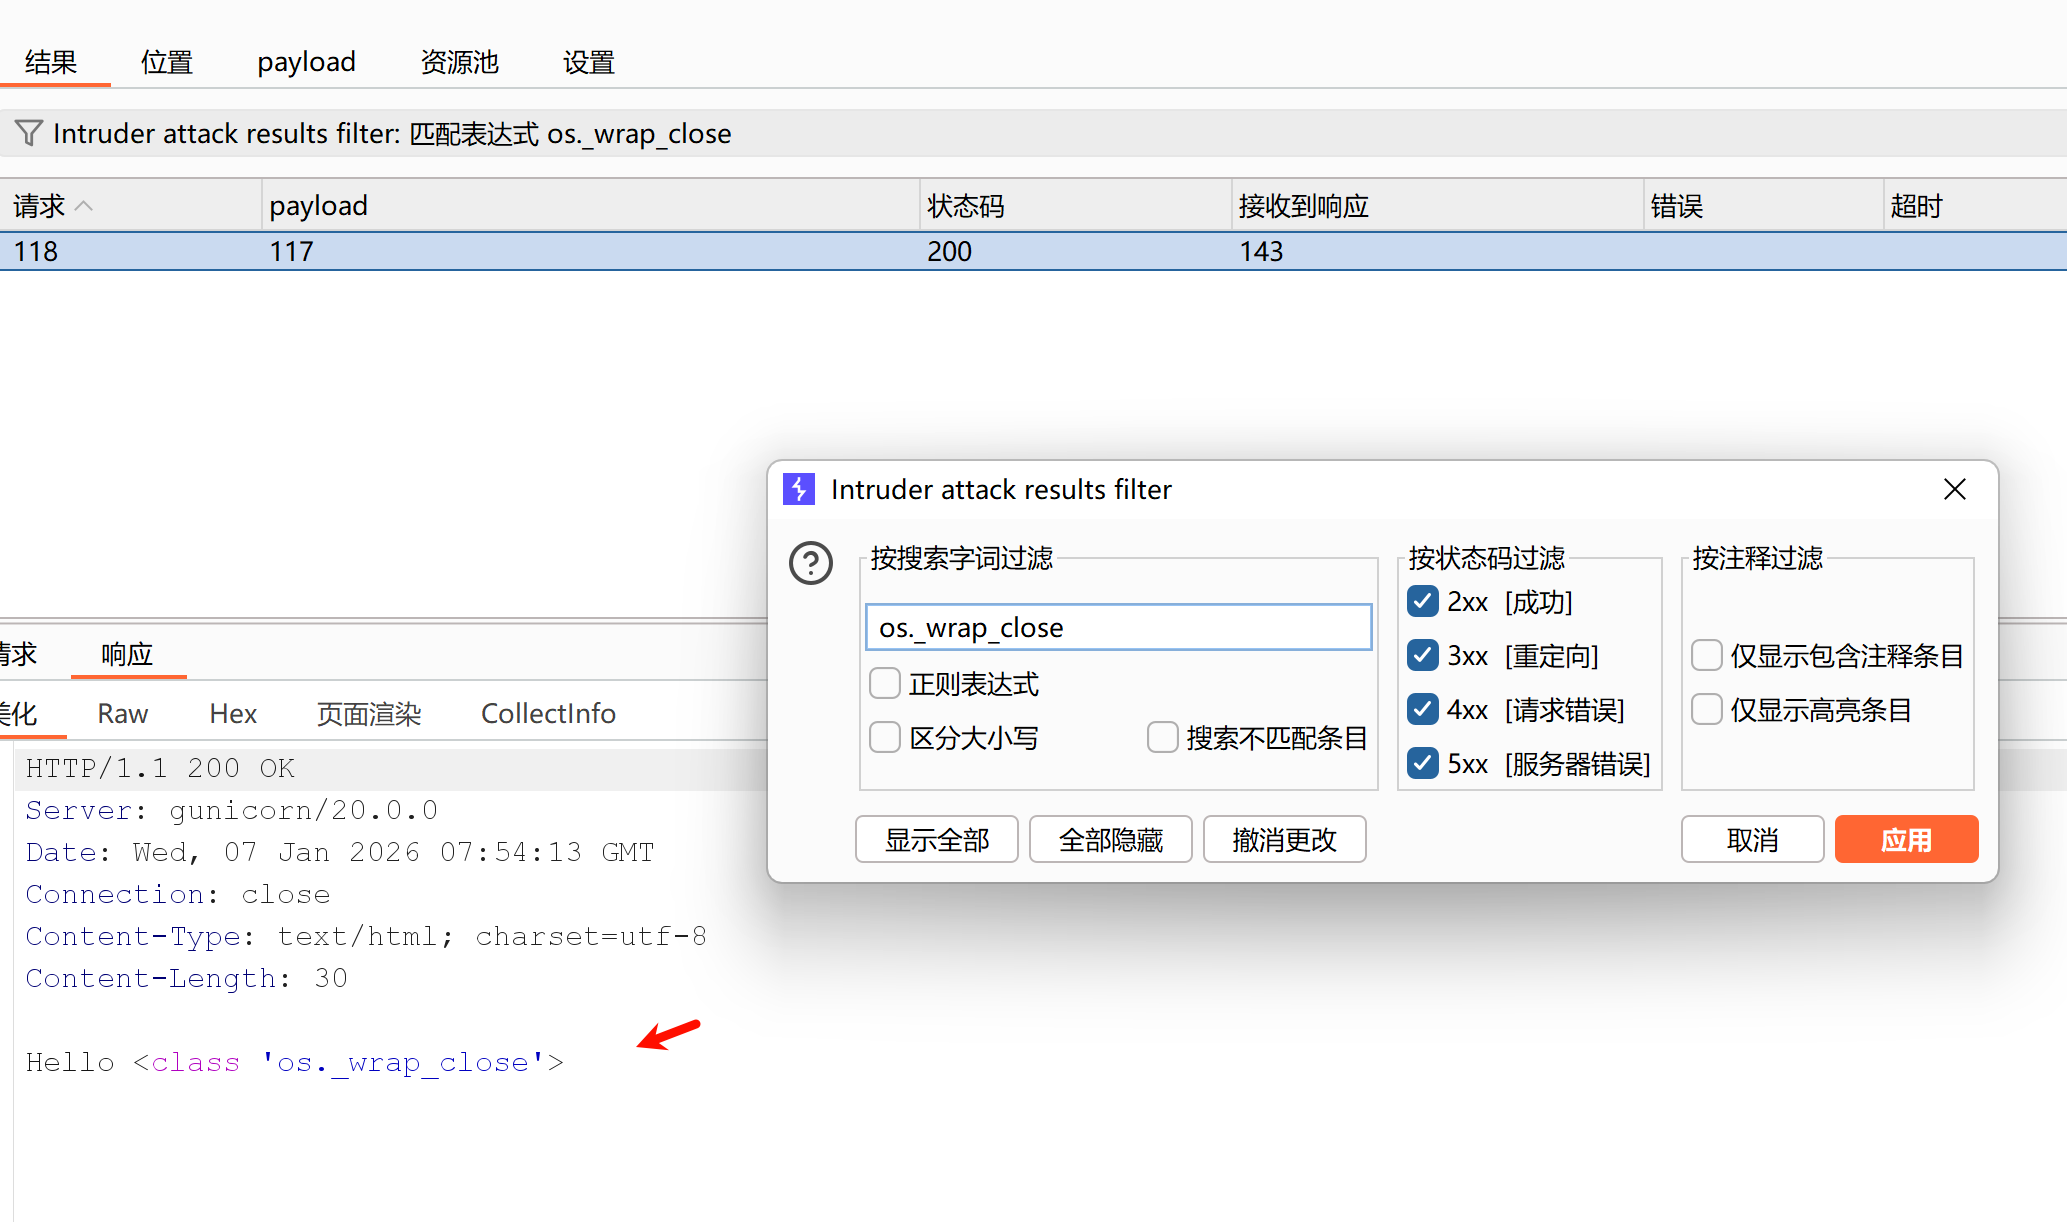The width and height of the screenshot is (2067, 1222).
Task: Uncheck the 4xx [请求错误] filter
Action: click(x=1422, y=710)
